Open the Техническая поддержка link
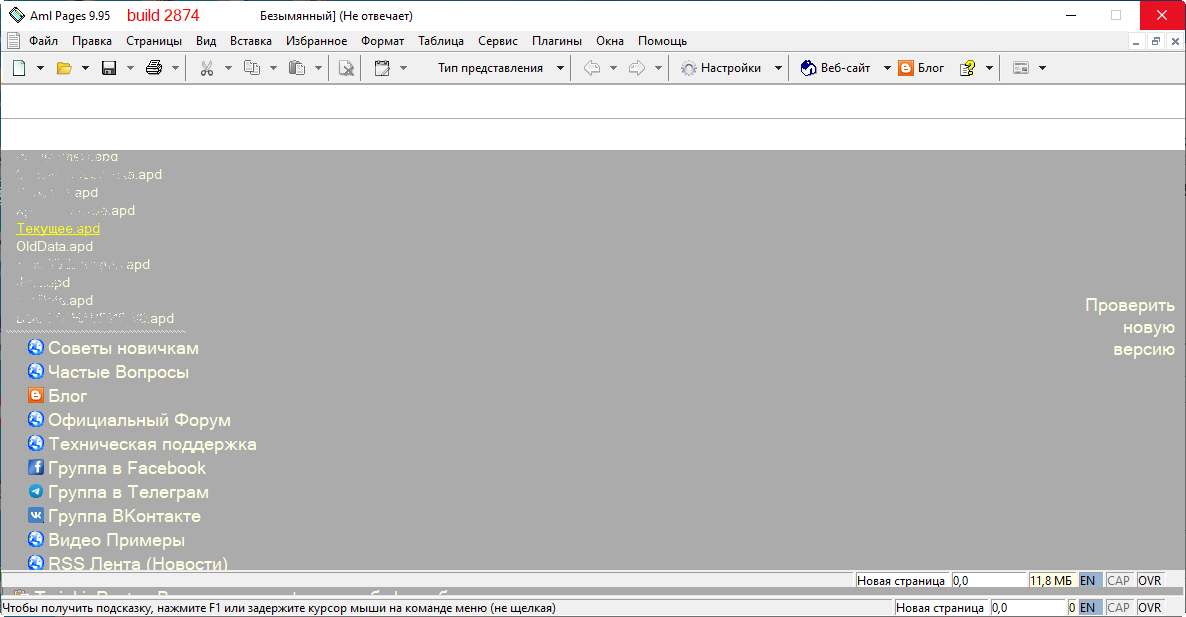Screen dimensions: 1186x617 coord(152,445)
